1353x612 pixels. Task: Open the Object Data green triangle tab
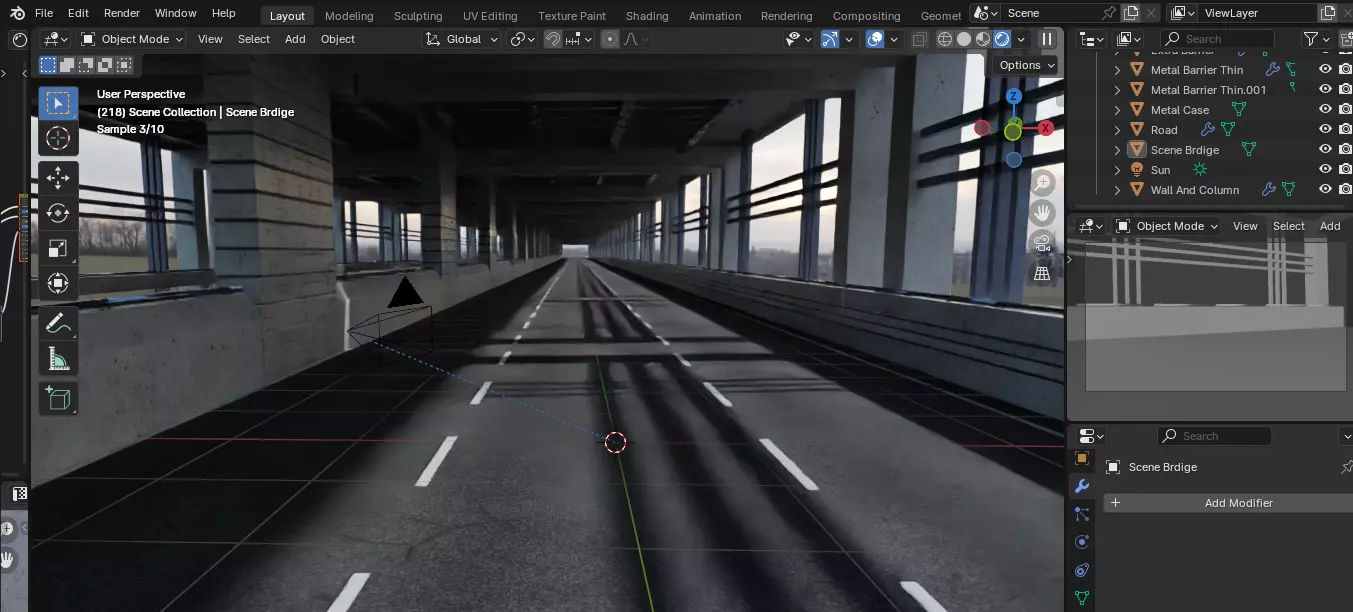click(1081, 598)
